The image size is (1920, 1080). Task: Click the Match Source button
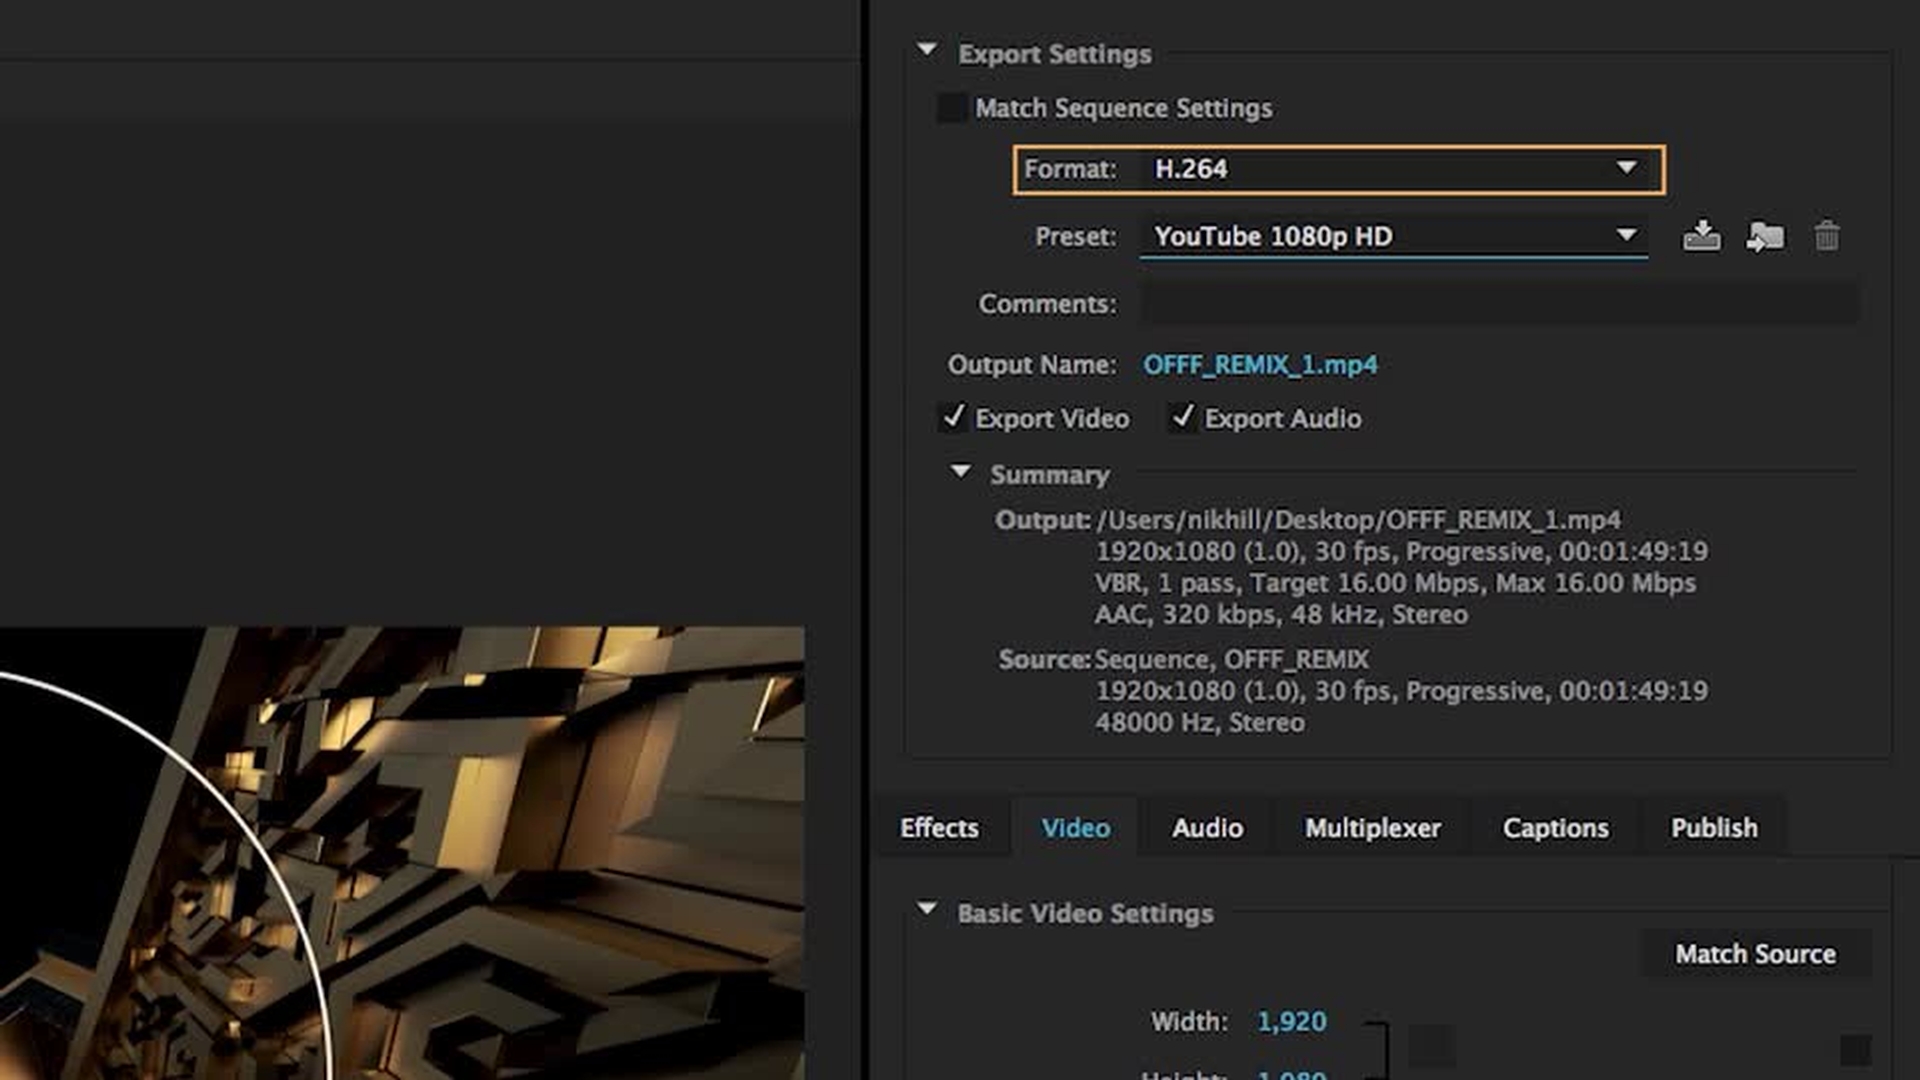coord(1755,954)
